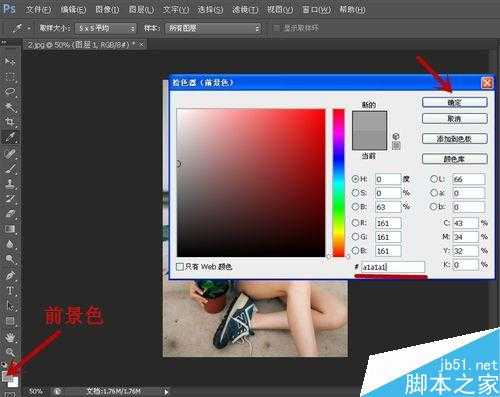Screen dimensions: 500x397
Task: Open the 滤镜(T) menu
Action: coord(245,9)
